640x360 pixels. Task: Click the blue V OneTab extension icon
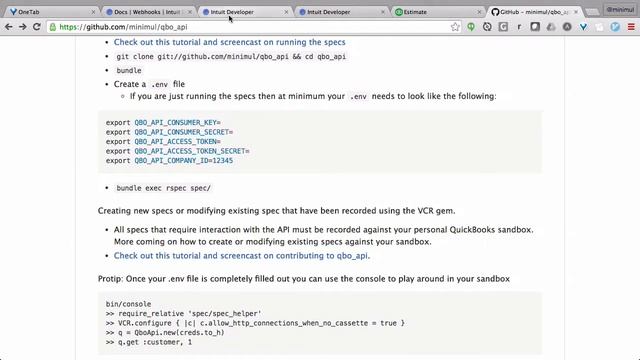point(583,27)
